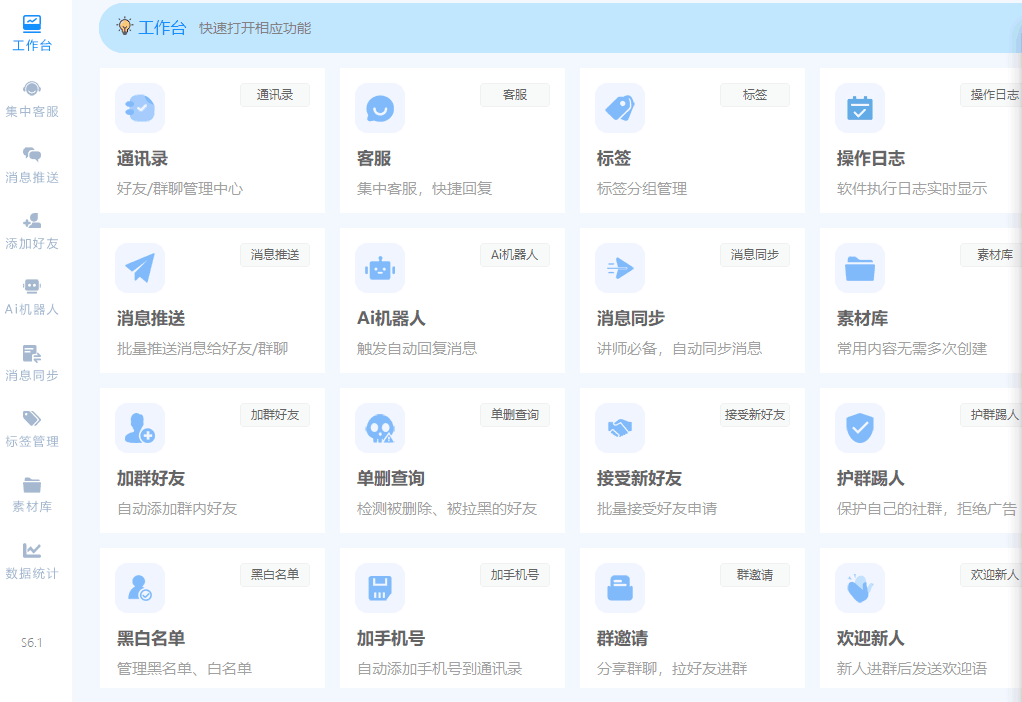The image size is (1022, 702).
Task: Open 消息推送 paper plane icon
Action: click(x=140, y=268)
